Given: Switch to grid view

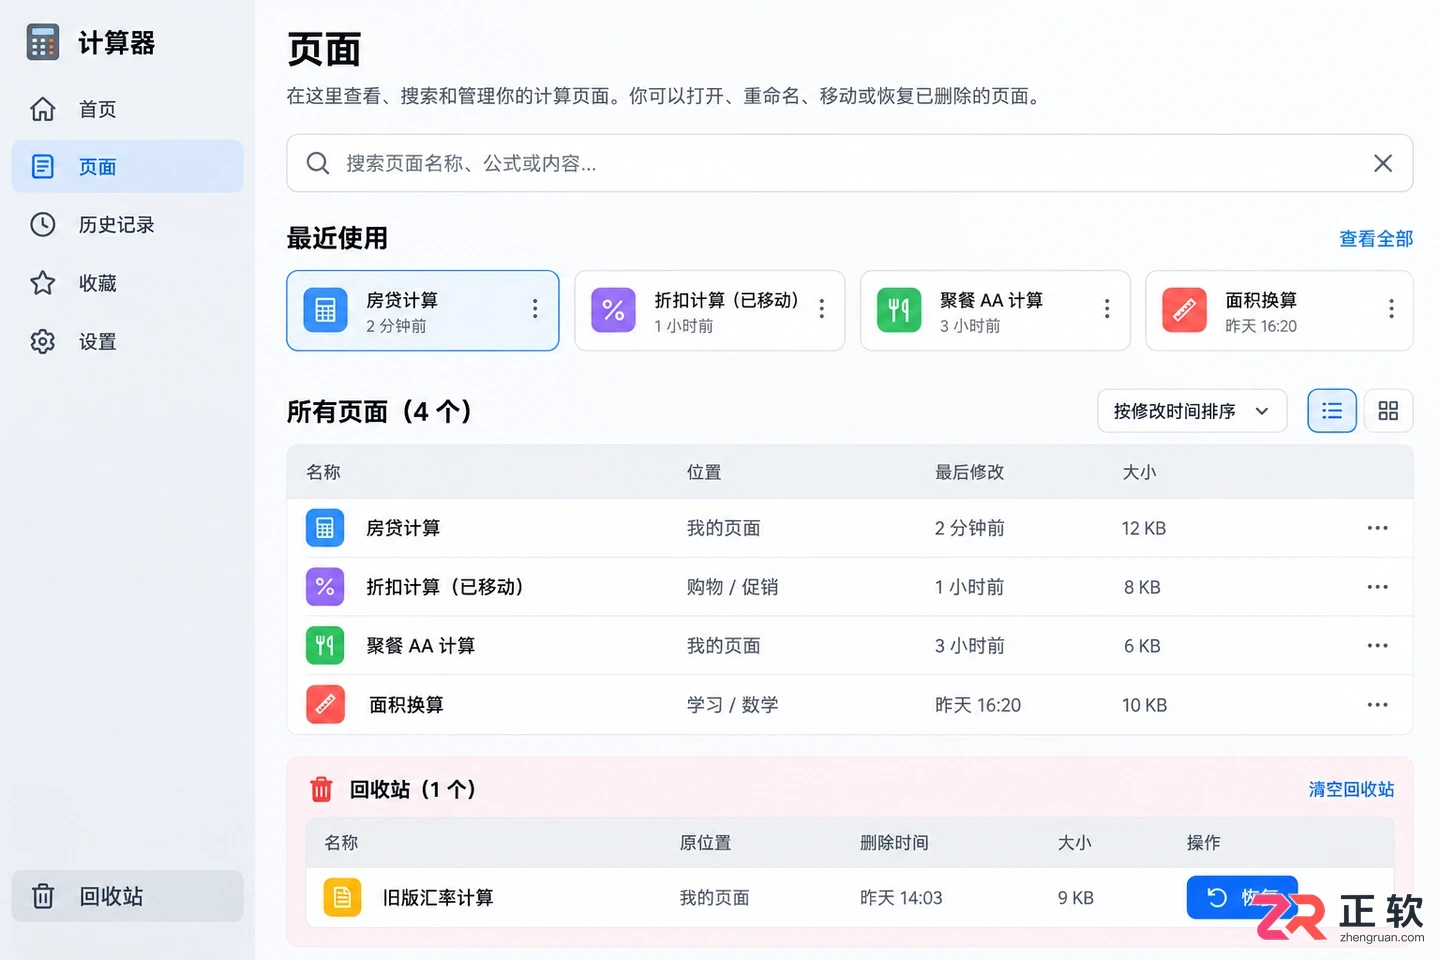Looking at the screenshot, I should [1388, 411].
